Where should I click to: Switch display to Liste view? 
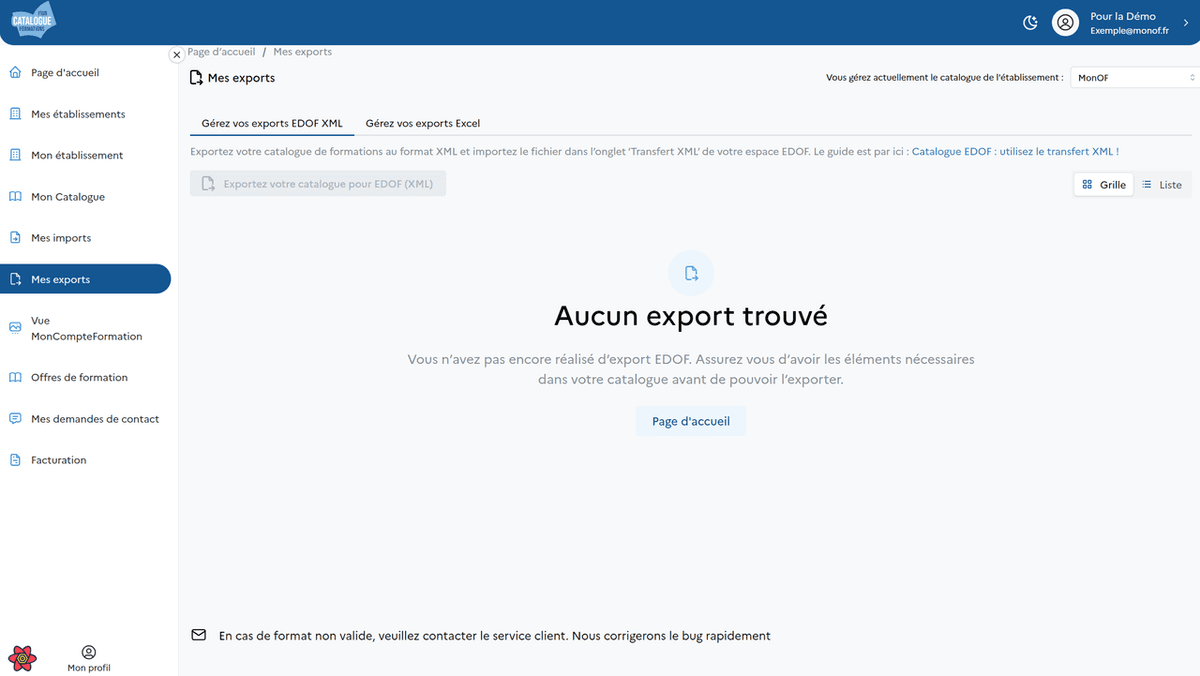(x=1163, y=184)
